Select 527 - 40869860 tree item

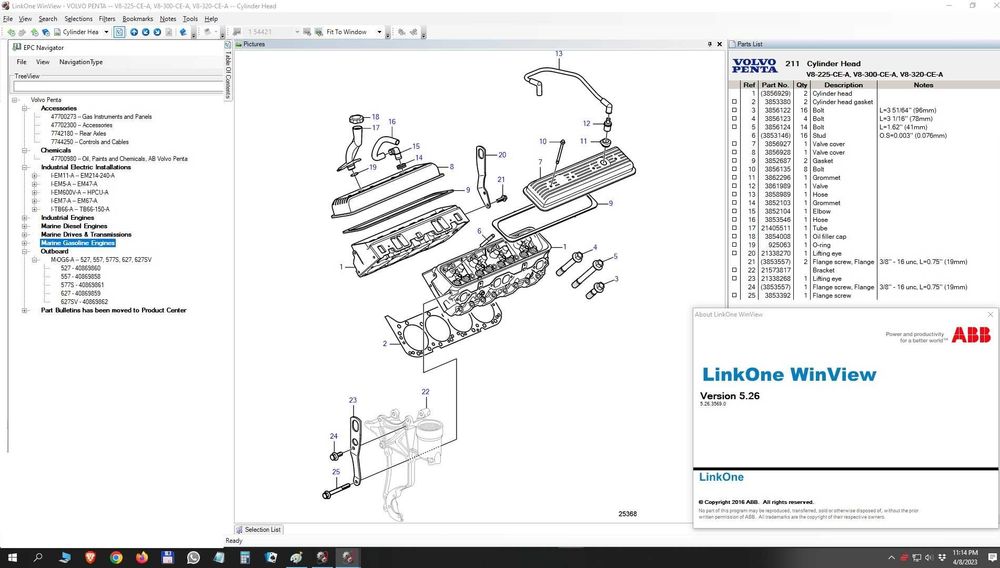[x=80, y=268]
